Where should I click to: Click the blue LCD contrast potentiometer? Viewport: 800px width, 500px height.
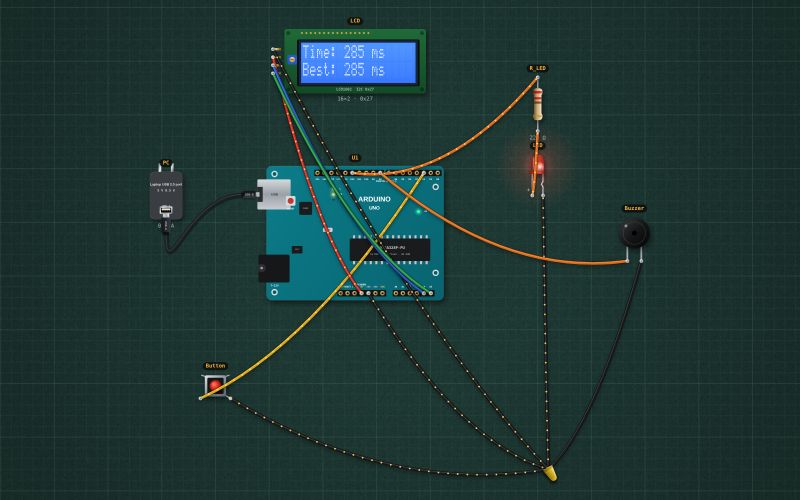[292, 59]
